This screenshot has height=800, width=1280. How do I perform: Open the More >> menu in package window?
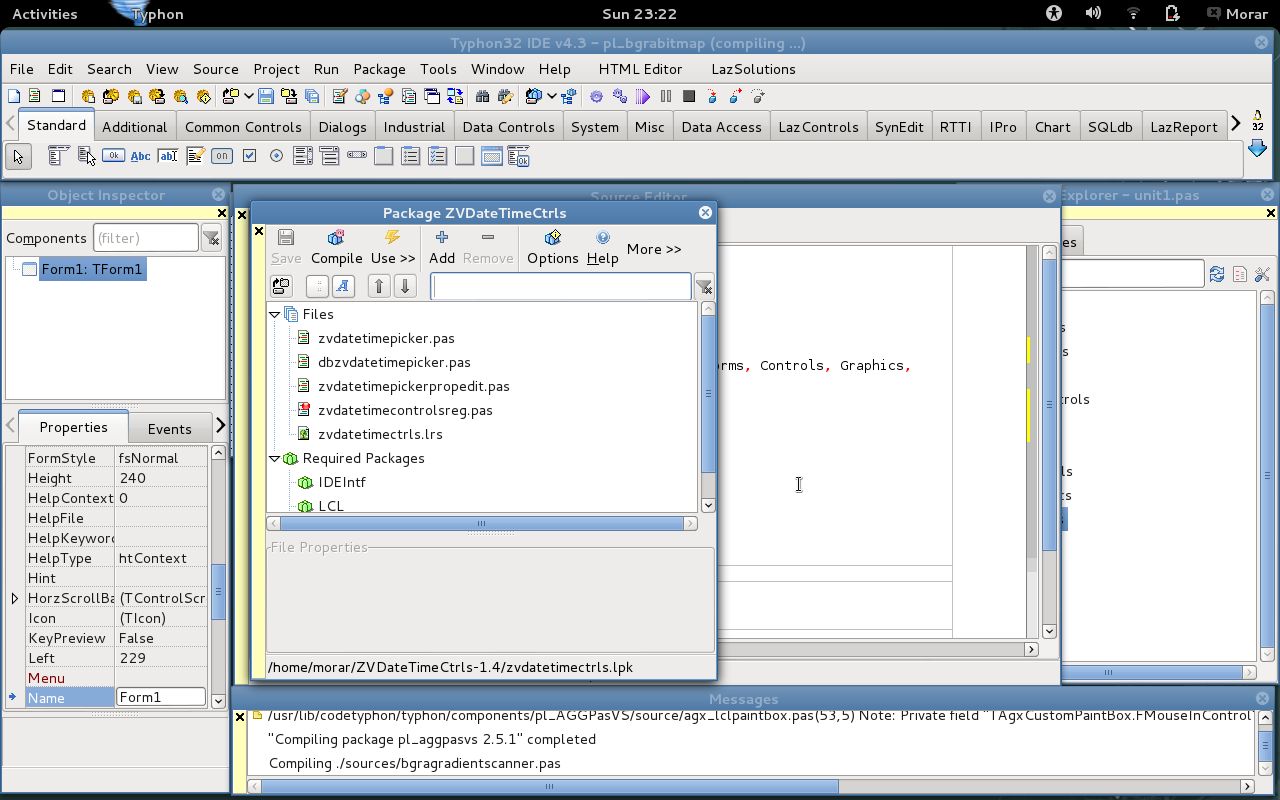654,249
